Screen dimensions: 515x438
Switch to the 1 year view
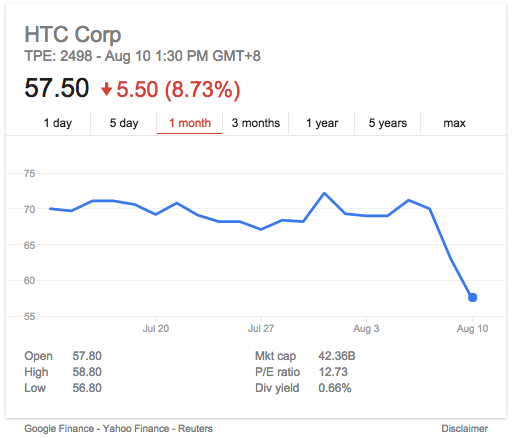pyautogui.click(x=322, y=123)
